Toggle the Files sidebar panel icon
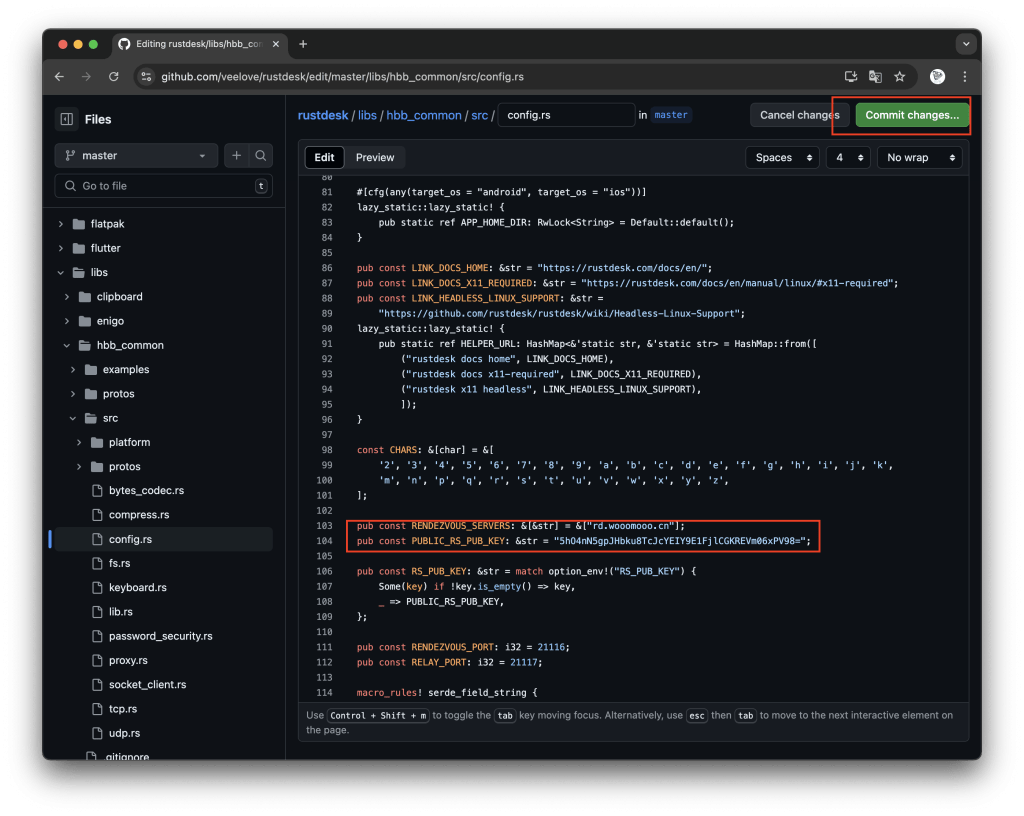Viewport: 1024px width, 816px height. (x=66, y=119)
